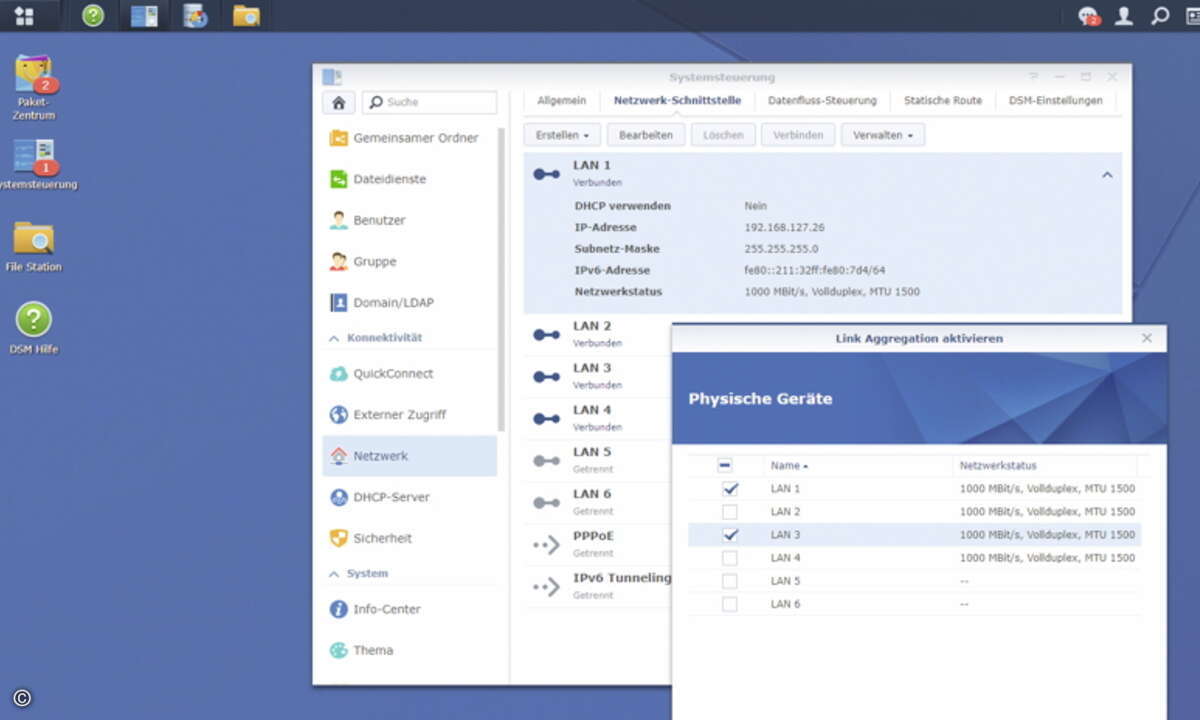Click the sidebar vertical scrollbar
Screen dimensions: 1200x720
[501, 280]
